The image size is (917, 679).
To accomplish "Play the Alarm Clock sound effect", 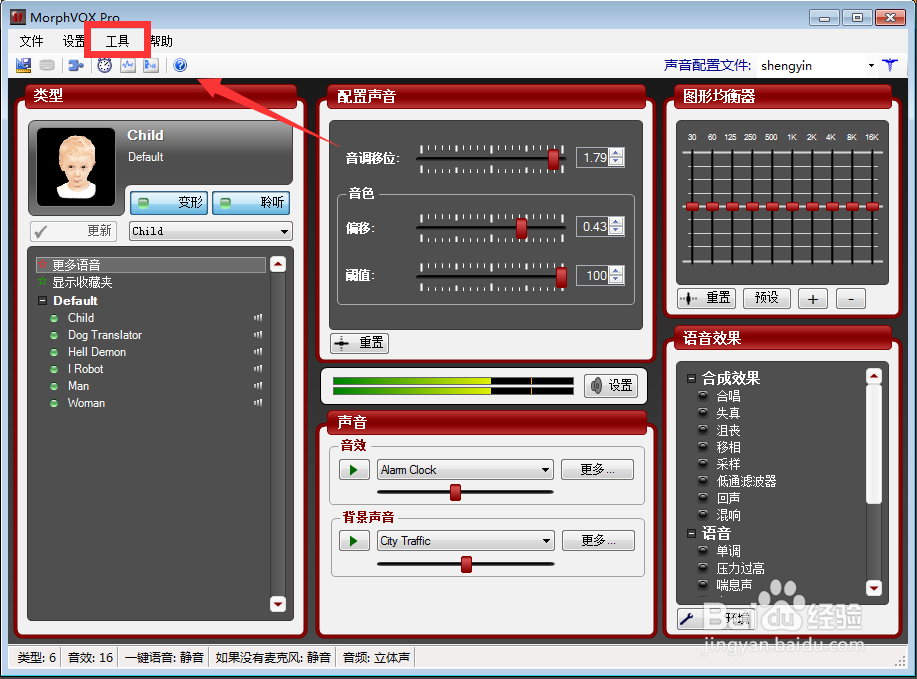I will (x=354, y=470).
